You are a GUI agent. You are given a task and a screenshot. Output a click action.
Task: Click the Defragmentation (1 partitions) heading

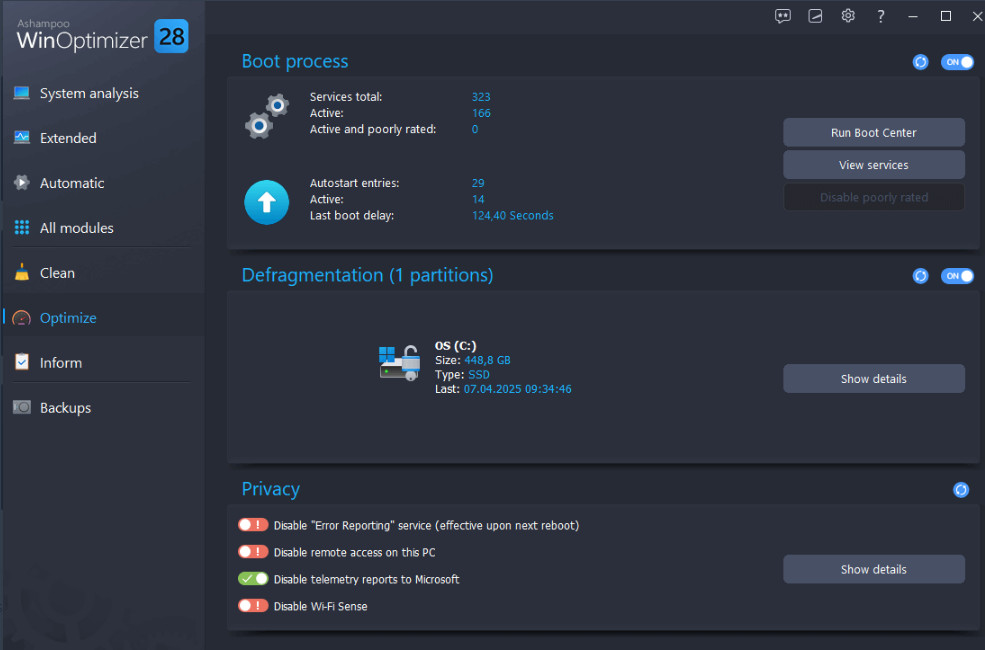(x=367, y=275)
